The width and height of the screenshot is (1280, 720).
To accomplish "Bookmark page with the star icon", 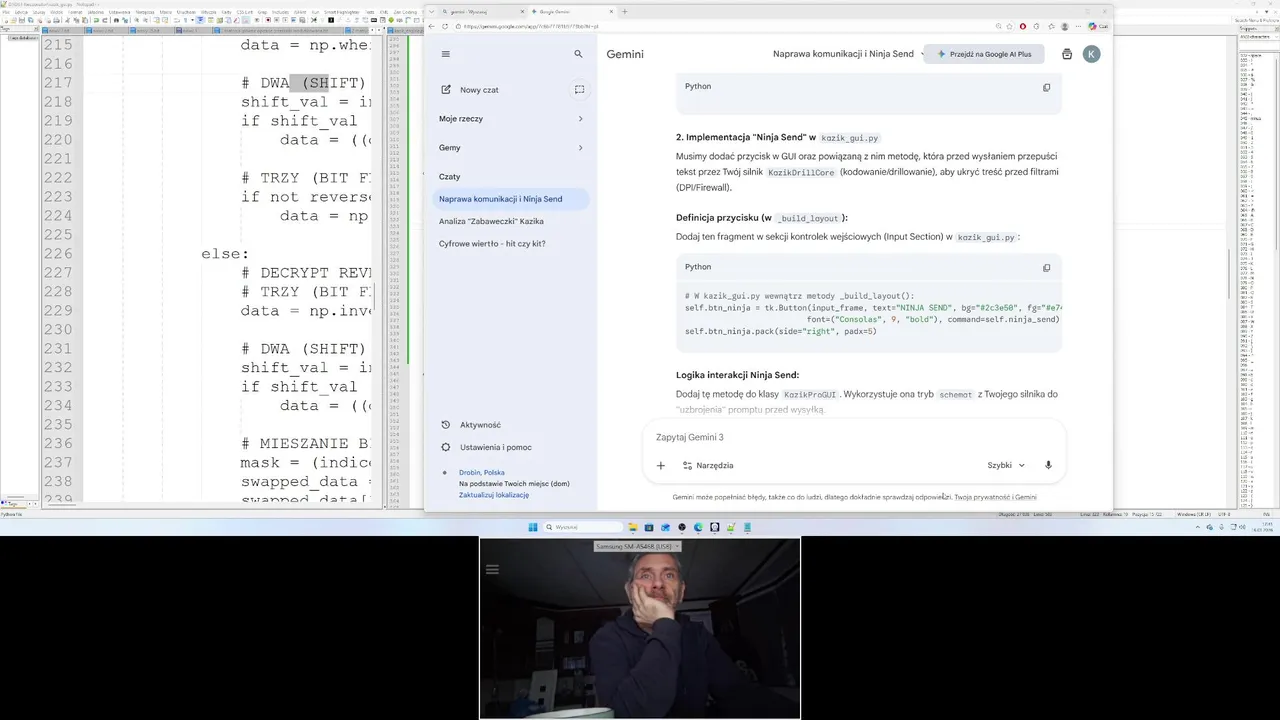I will pyautogui.click(x=1010, y=26).
